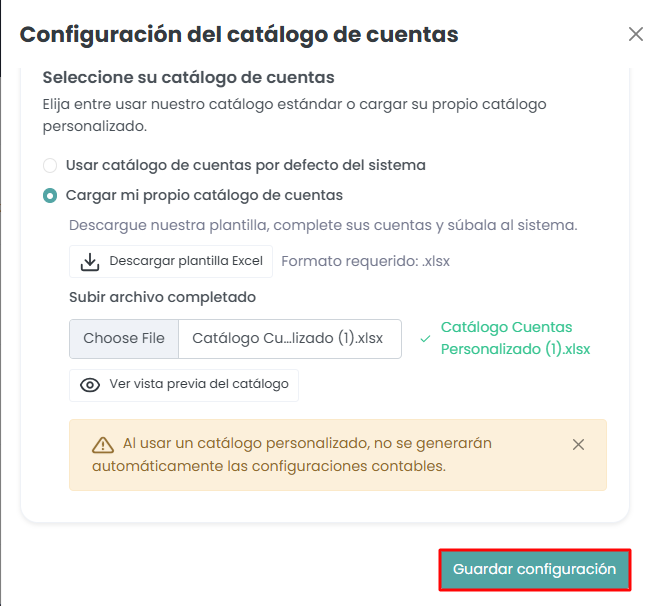The image size is (648, 606).
Task: Click the 'Formato requerido: .xlsx' hint
Action: click(x=365, y=261)
